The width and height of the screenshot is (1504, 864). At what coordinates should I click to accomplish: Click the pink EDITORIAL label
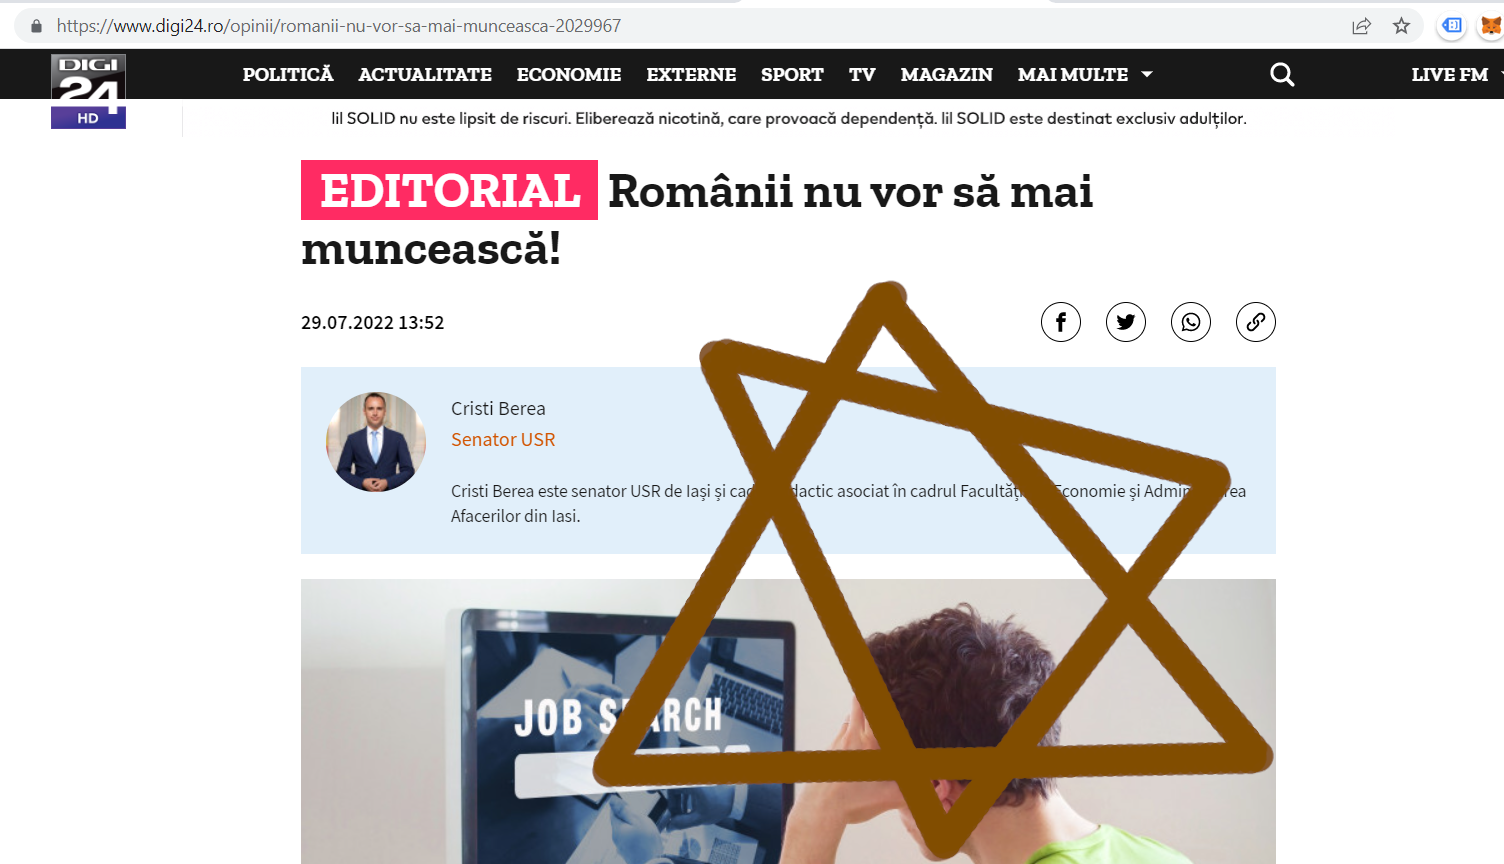tap(449, 190)
